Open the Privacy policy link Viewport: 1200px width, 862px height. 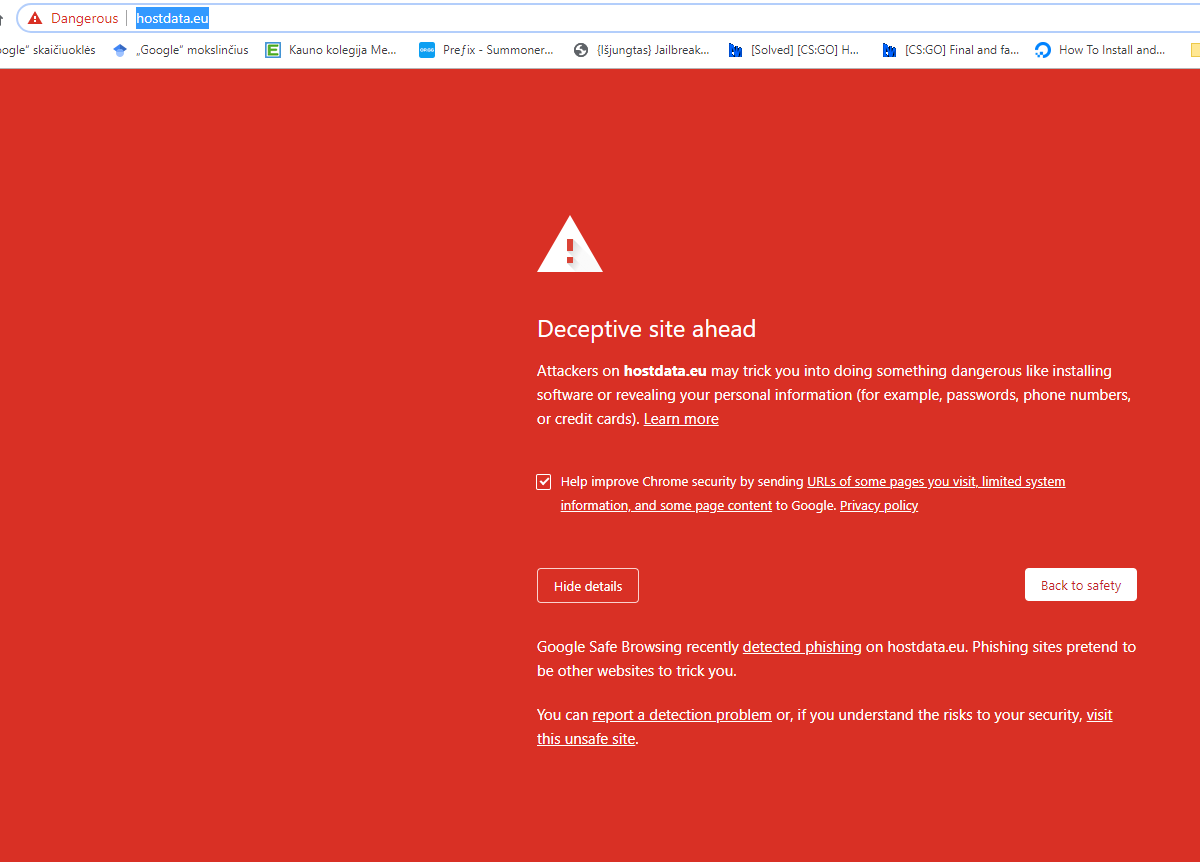(879, 506)
